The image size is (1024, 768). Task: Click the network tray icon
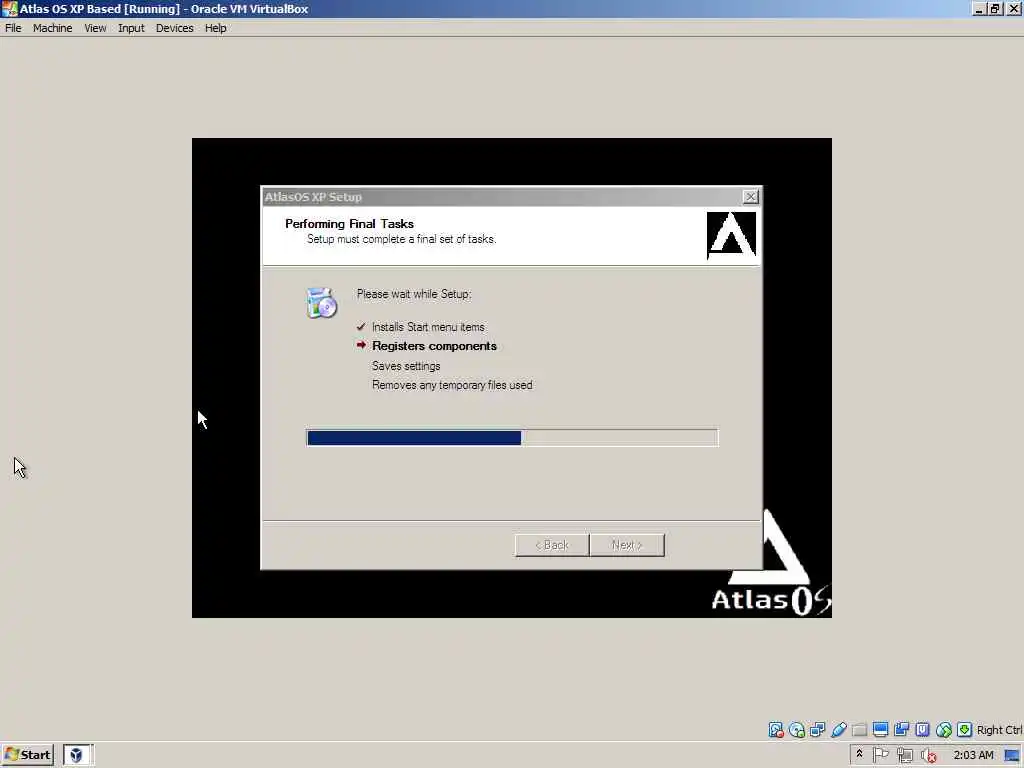coord(904,756)
